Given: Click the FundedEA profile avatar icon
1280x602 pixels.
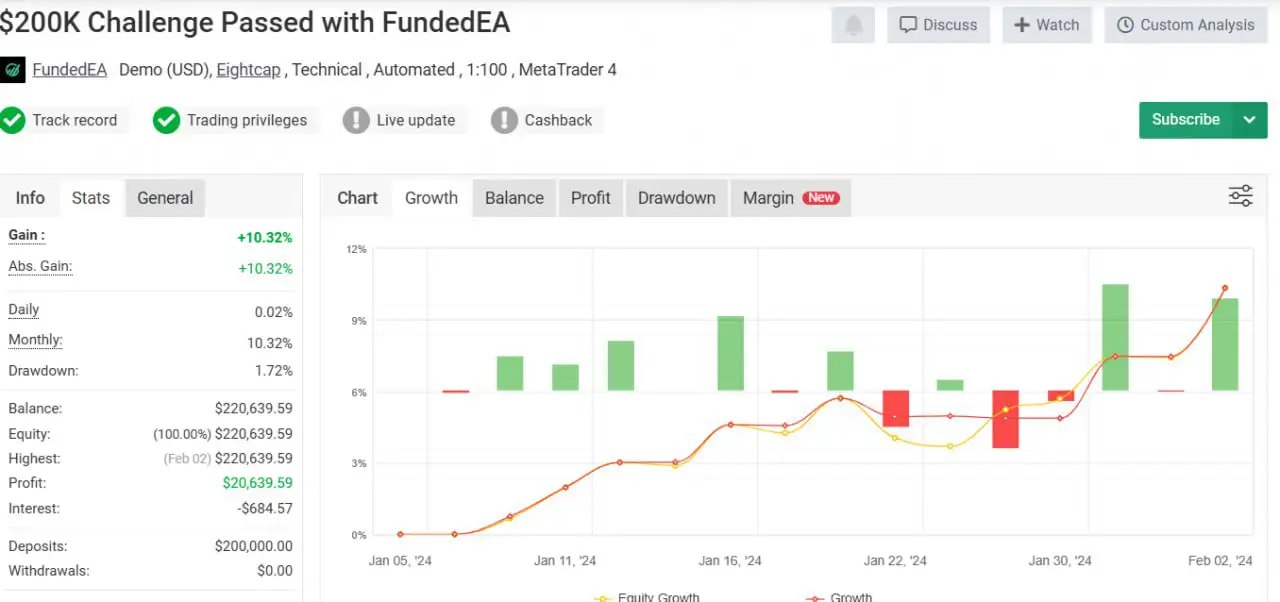Looking at the screenshot, I should pos(13,69).
